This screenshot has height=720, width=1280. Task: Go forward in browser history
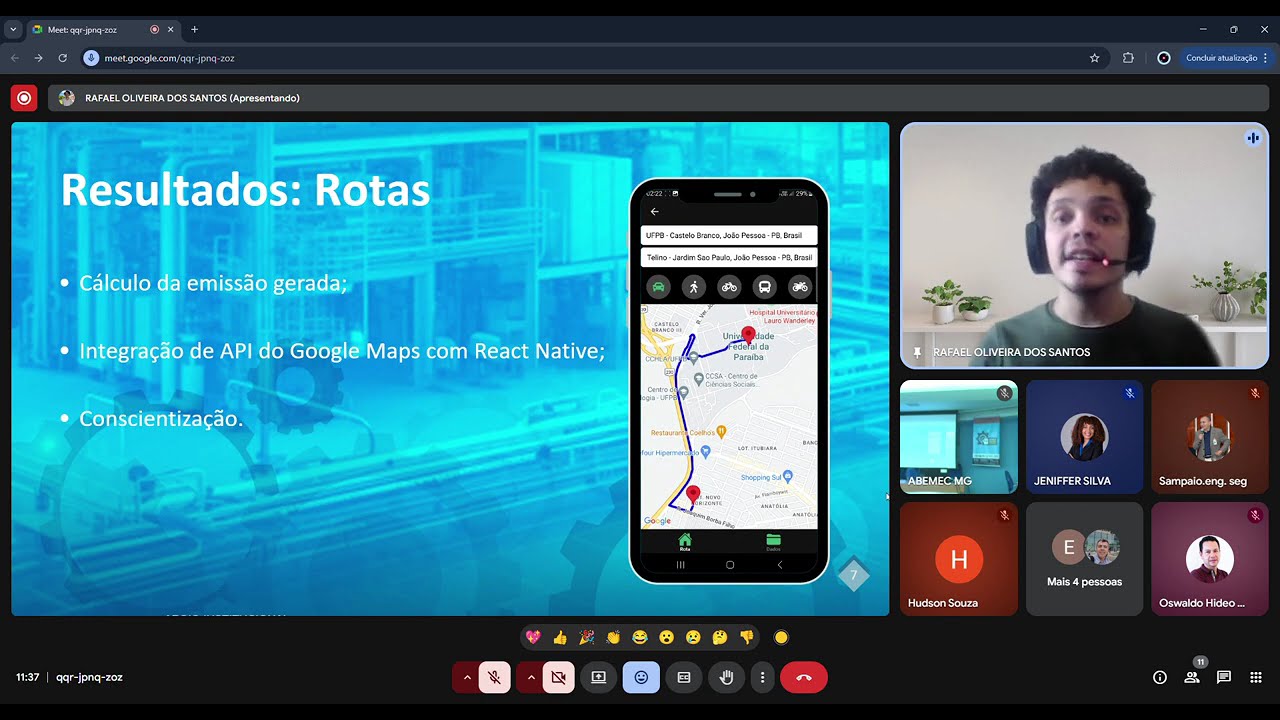(x=38, y=58)
